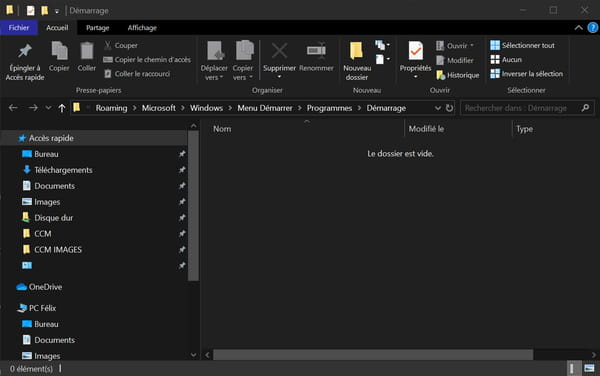Click Roaming in the address path

pos(111,108)
